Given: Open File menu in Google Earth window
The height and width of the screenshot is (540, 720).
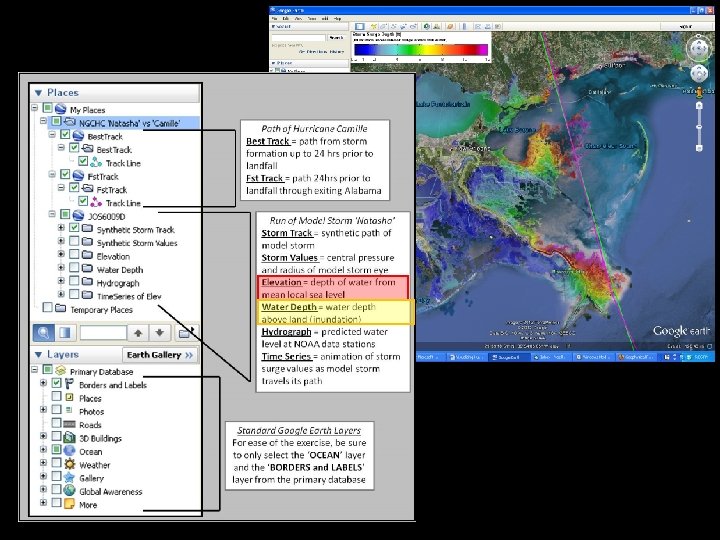Looking at the screenshot, I should coord(275,19).
